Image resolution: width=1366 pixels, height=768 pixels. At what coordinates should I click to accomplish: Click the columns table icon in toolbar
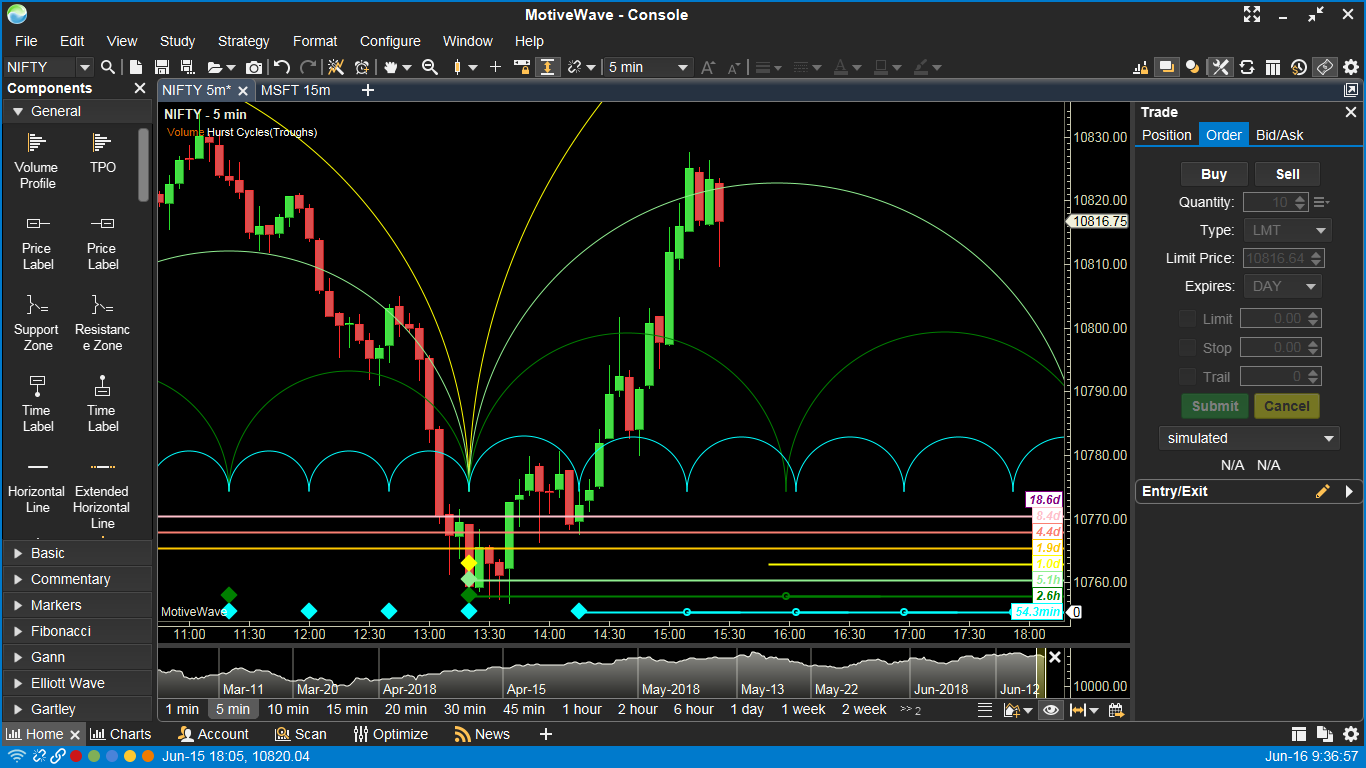(1272, 67)
